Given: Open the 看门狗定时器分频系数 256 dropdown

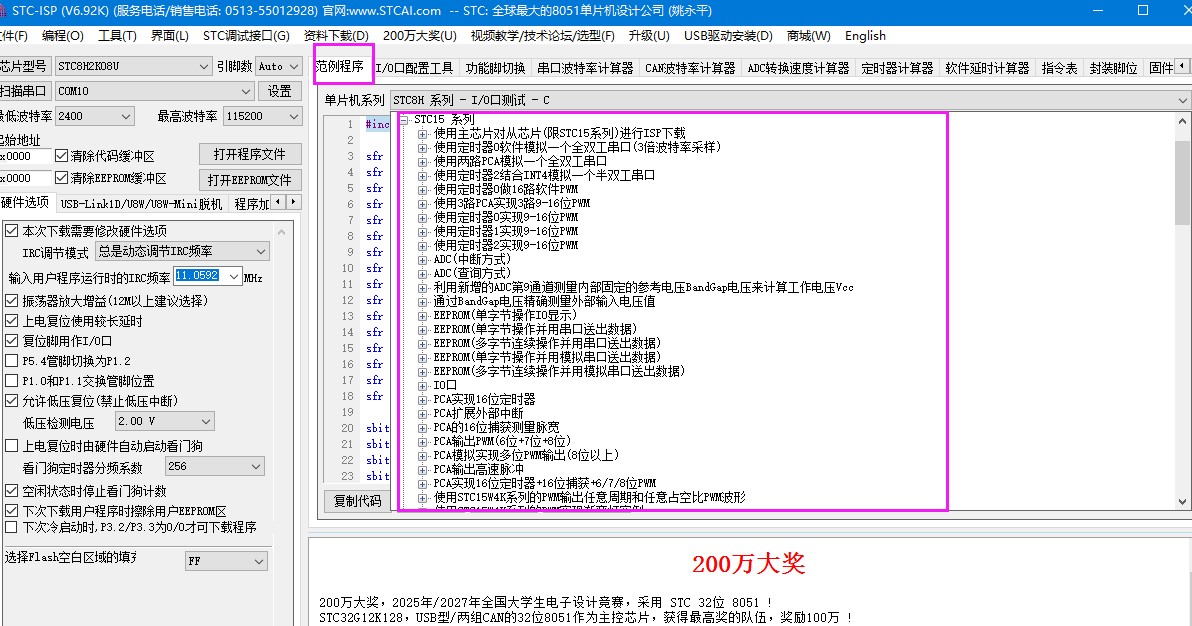Looking at the screenshot, I should click(214, 466).
